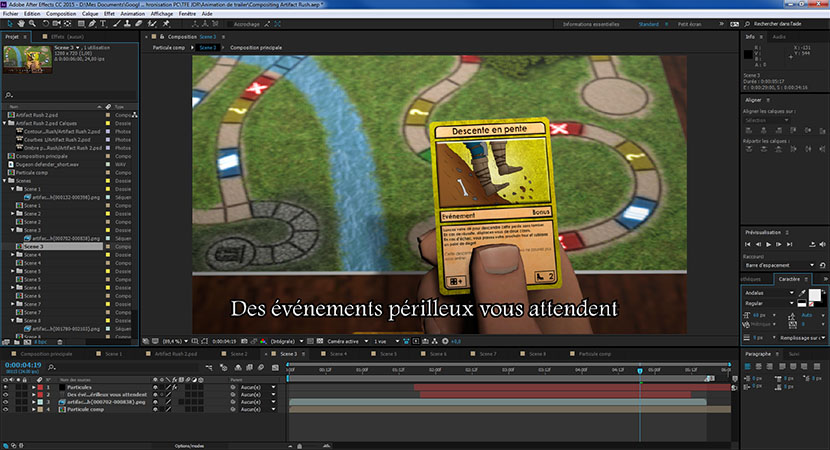This screenshot has height=450, width=830.
Task: Open the Andalus font family dropdown
Action: pyautogui.click(x=769, y=293)
